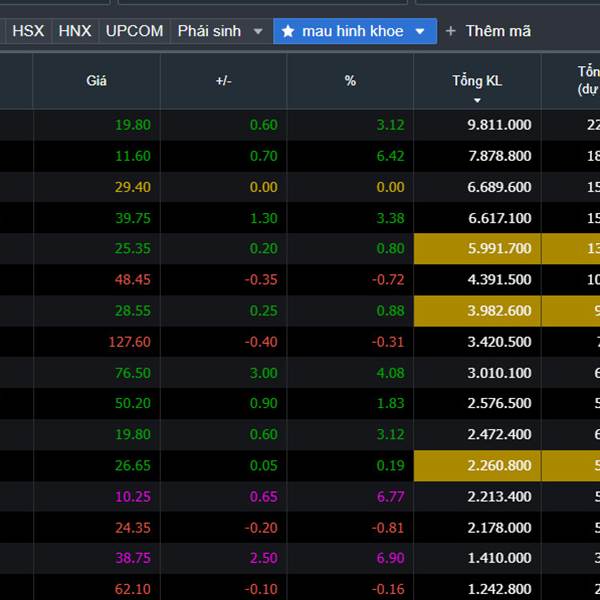Click the price change 0.90
Screen dimensions: 600x600
264,403
